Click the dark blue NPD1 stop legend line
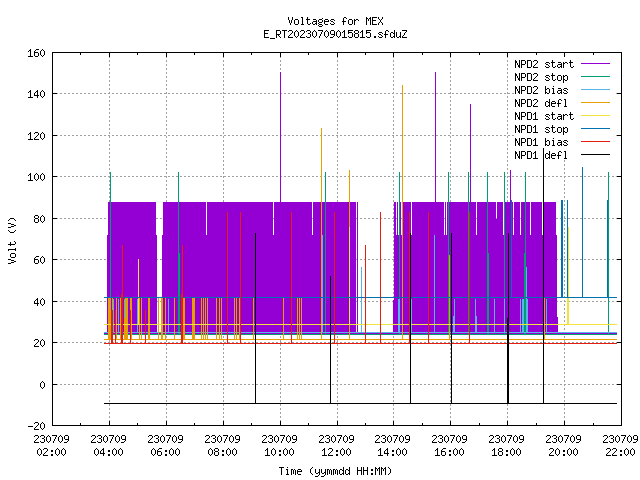This screenshot has width=640, height=480. [x=595, y=129]
